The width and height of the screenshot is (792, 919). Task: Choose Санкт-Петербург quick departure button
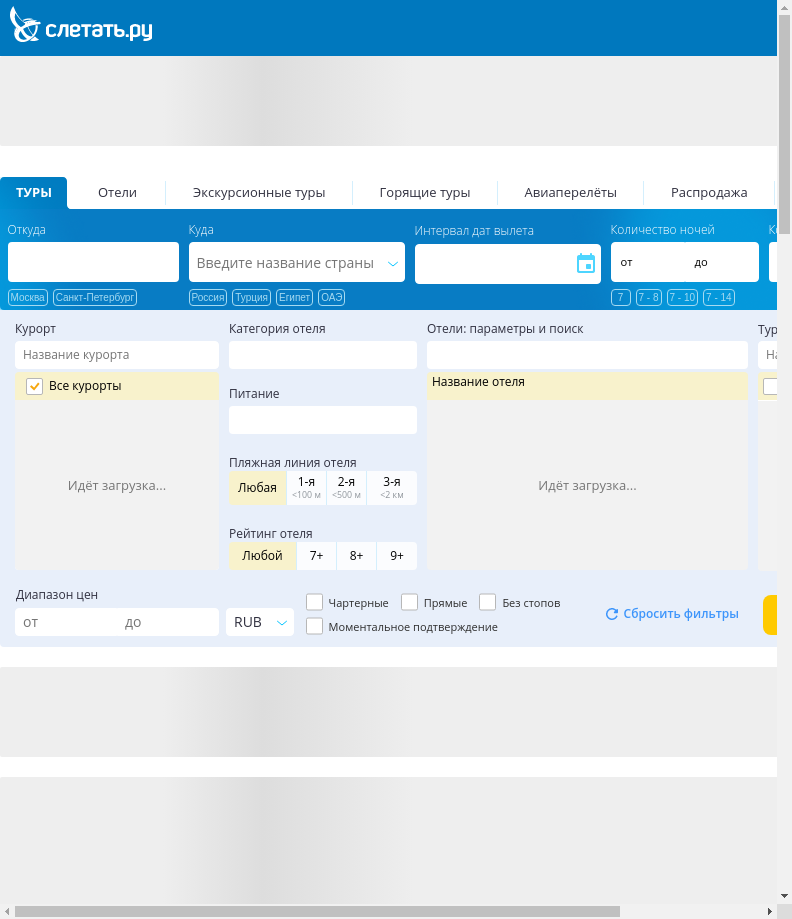pos(95,297)
